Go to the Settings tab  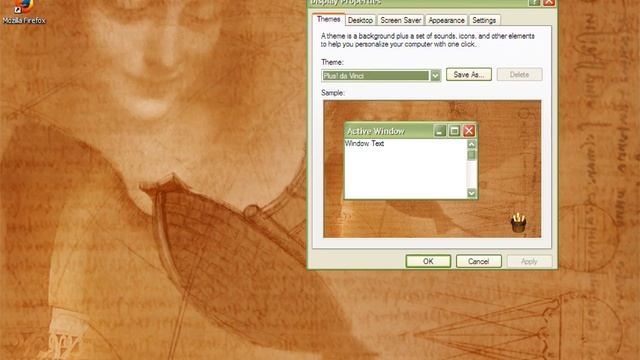[x=484, y=20]
